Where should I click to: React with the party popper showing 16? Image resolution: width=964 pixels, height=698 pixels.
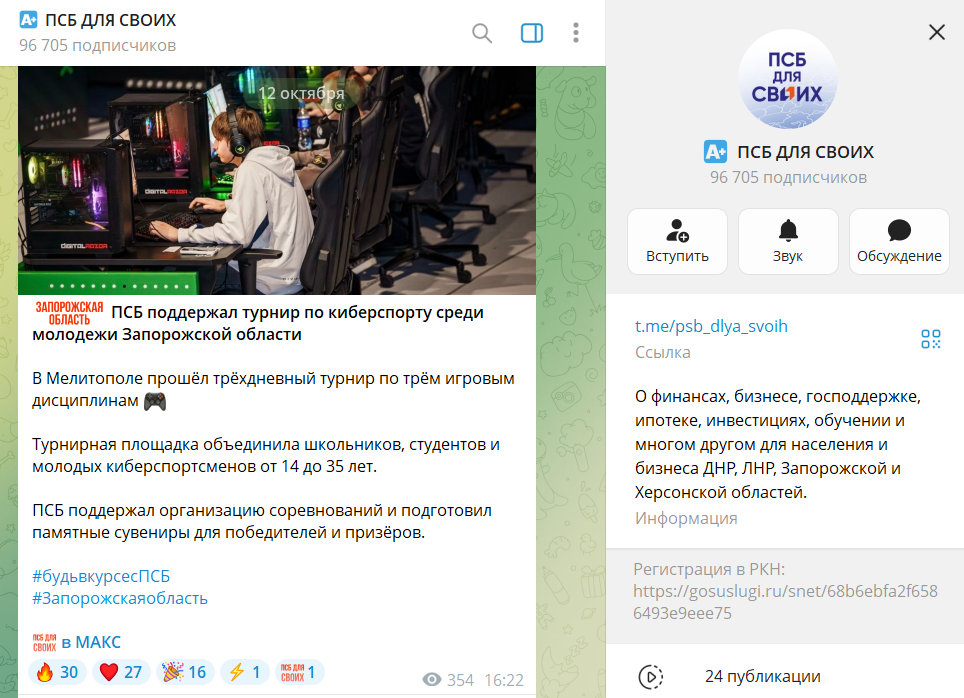coord(185,672)
